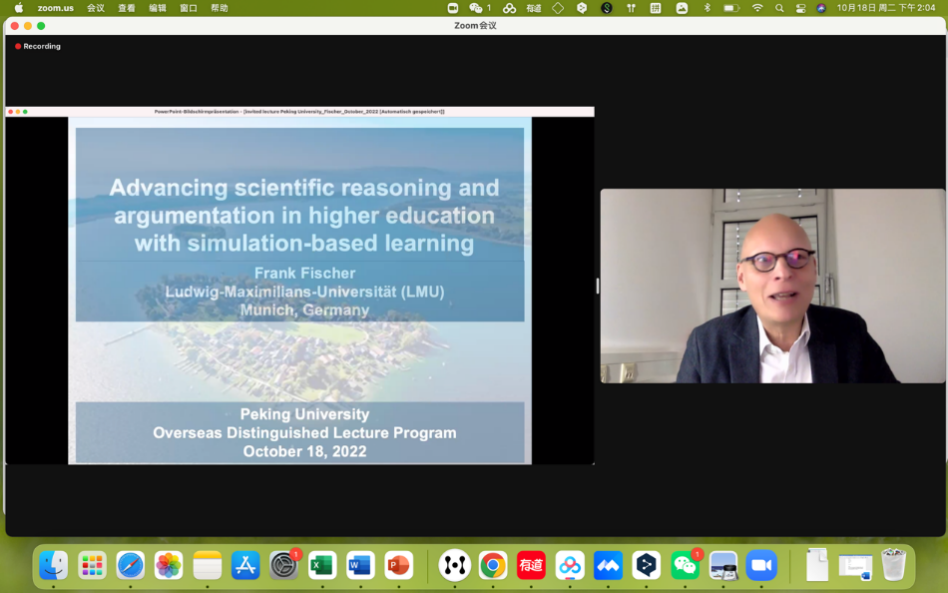Open System Preferences in the dock

point(284,565)
